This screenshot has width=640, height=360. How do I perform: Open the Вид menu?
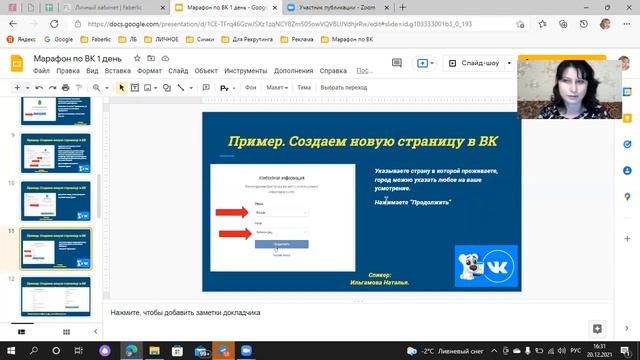[92, 71]
